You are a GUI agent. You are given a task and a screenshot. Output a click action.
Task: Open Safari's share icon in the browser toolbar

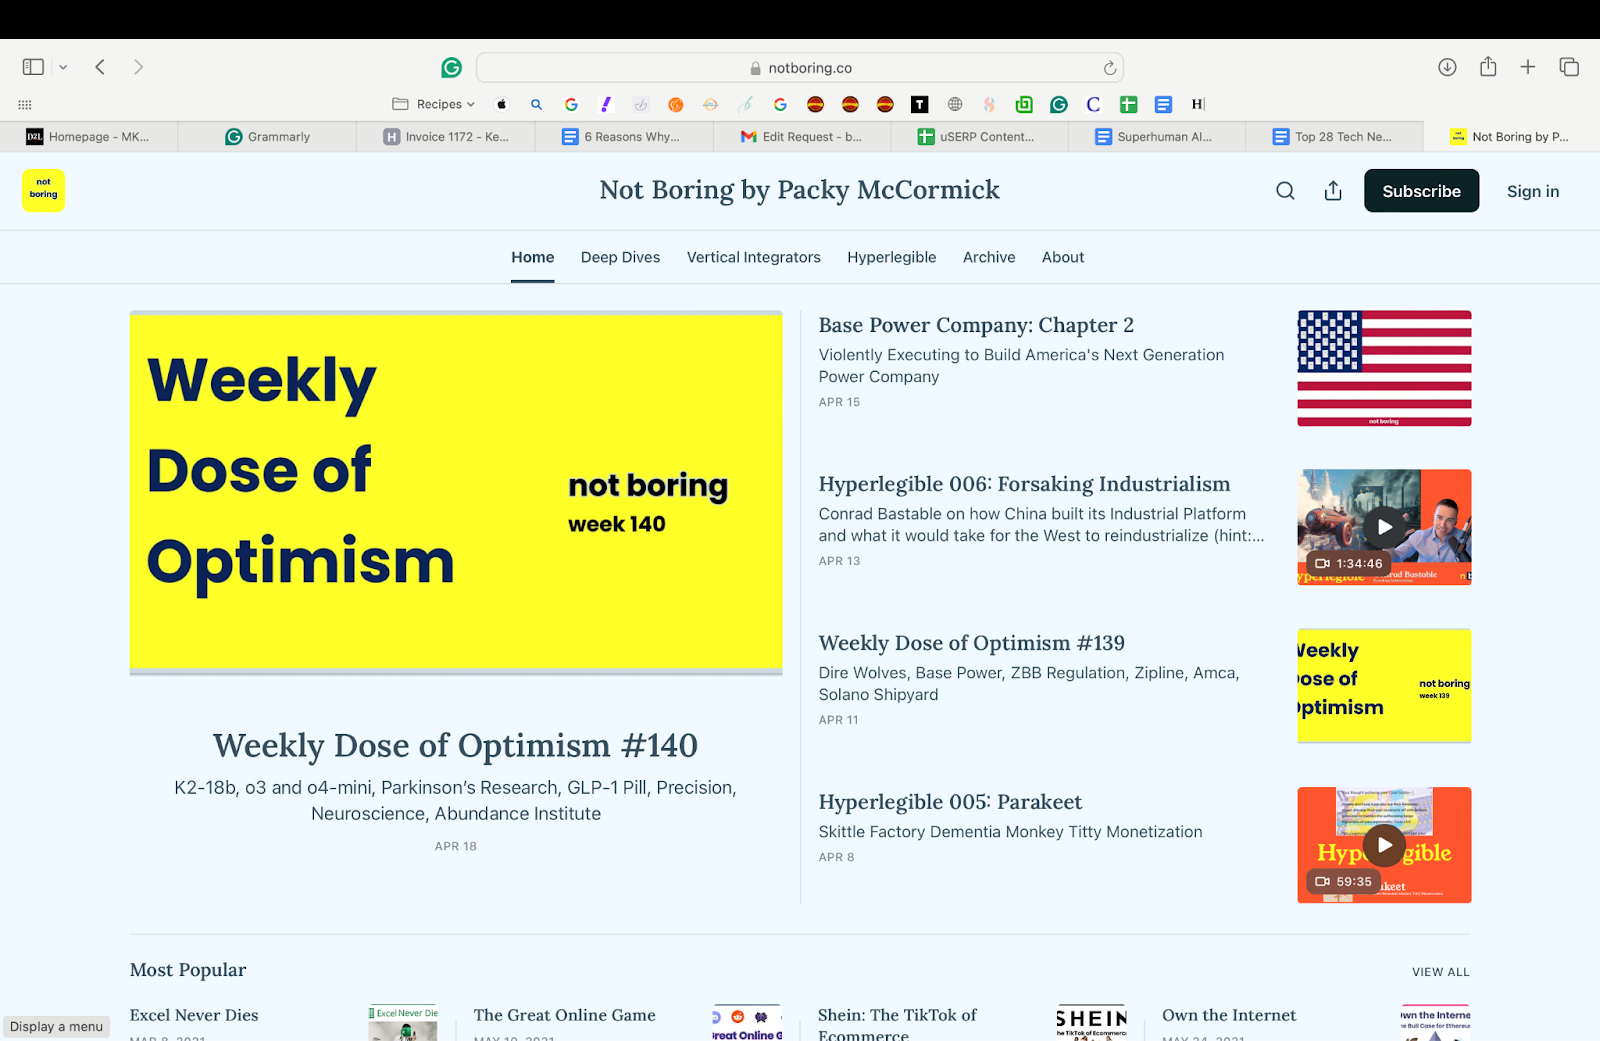[1488, 67]
